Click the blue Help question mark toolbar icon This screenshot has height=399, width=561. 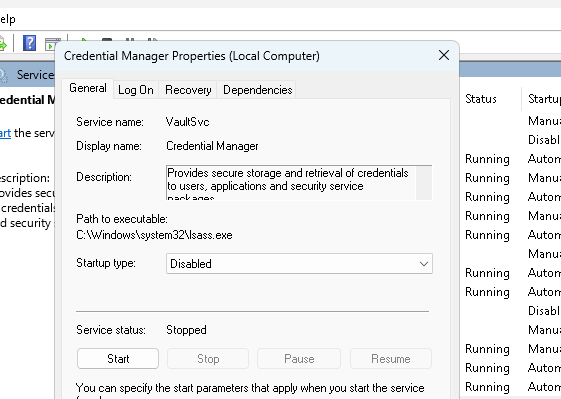[29, 43]
